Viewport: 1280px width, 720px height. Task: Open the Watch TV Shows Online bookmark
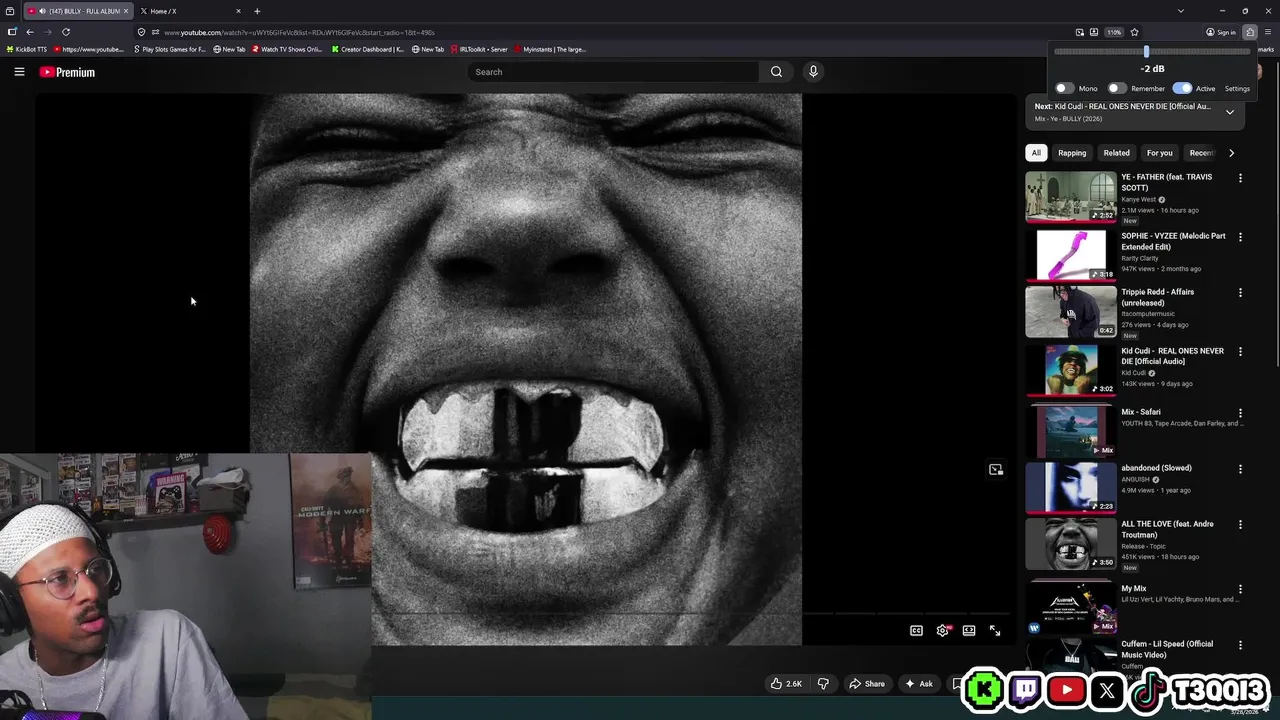(288, 49)
